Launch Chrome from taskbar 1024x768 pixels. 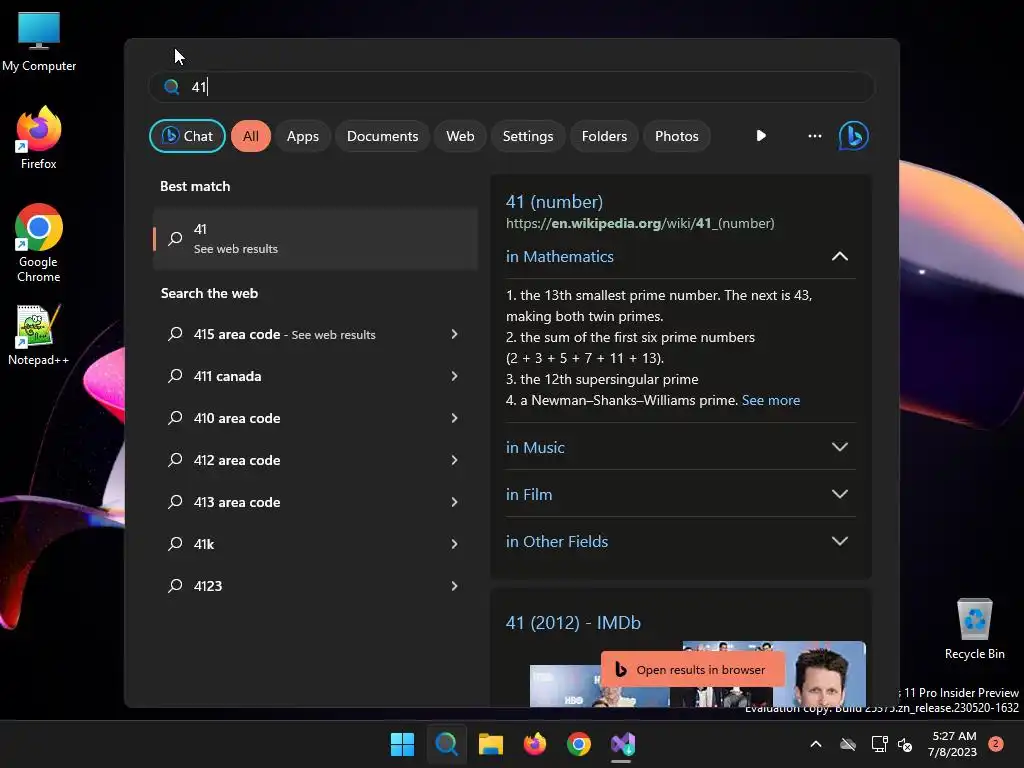click(579, 744)
